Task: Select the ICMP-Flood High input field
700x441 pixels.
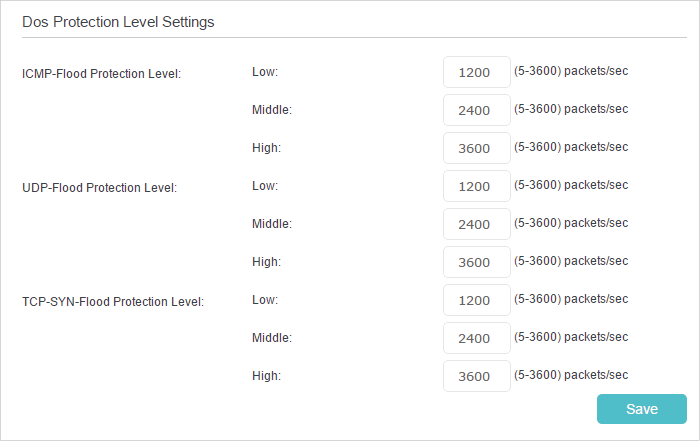Action: coord(477,148)
